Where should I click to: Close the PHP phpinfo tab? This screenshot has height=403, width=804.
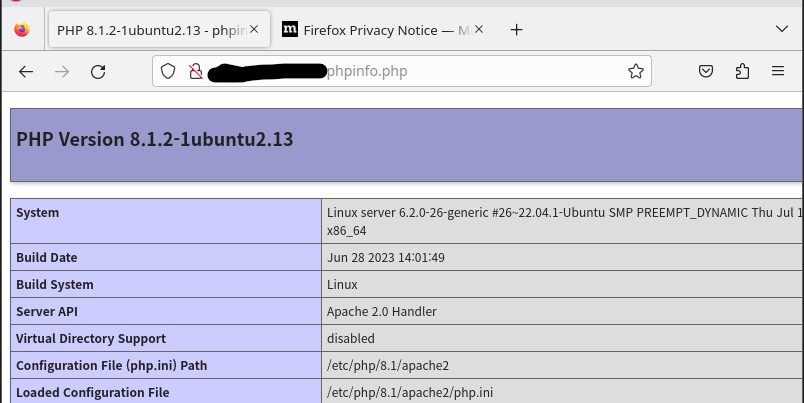click(x=253, y=30)
